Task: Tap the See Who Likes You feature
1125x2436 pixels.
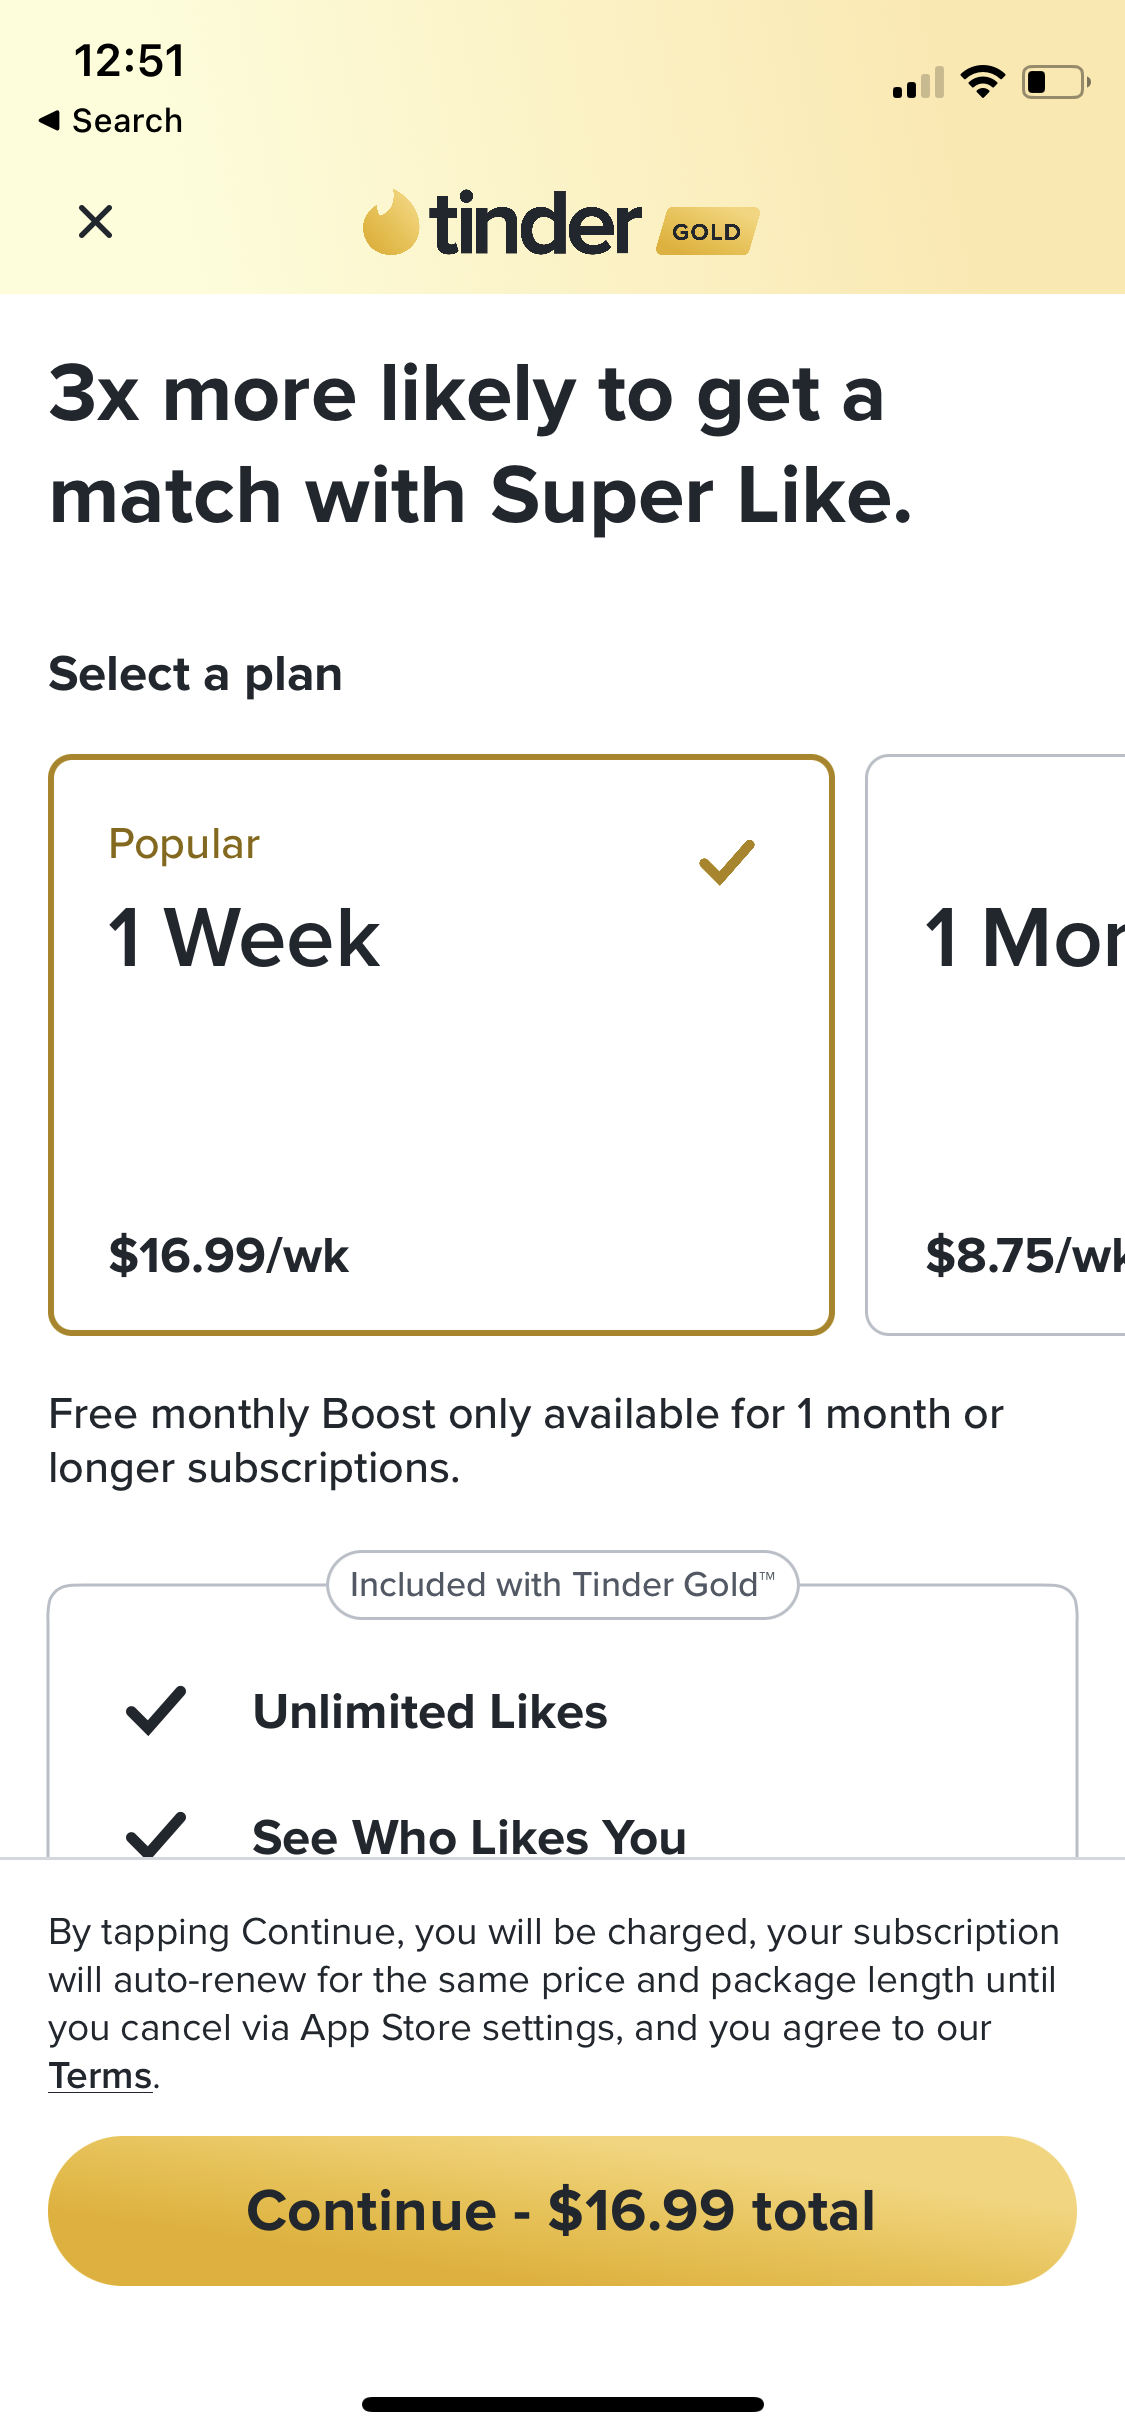Action: pos(469,1836)
